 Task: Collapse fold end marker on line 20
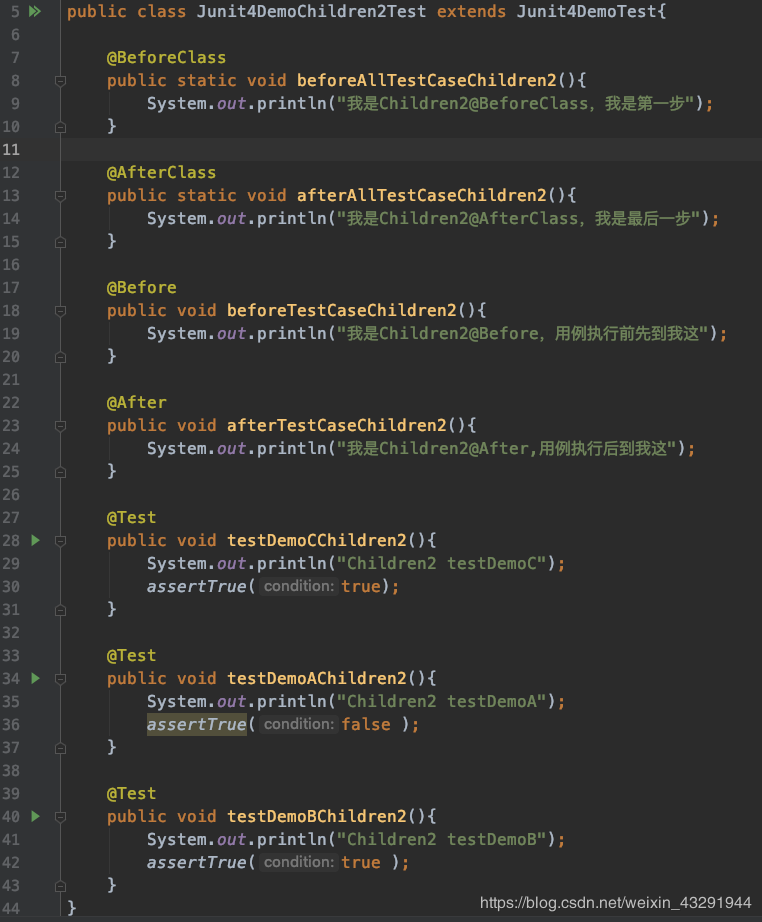pyautogui.click(x=60, y=356)
